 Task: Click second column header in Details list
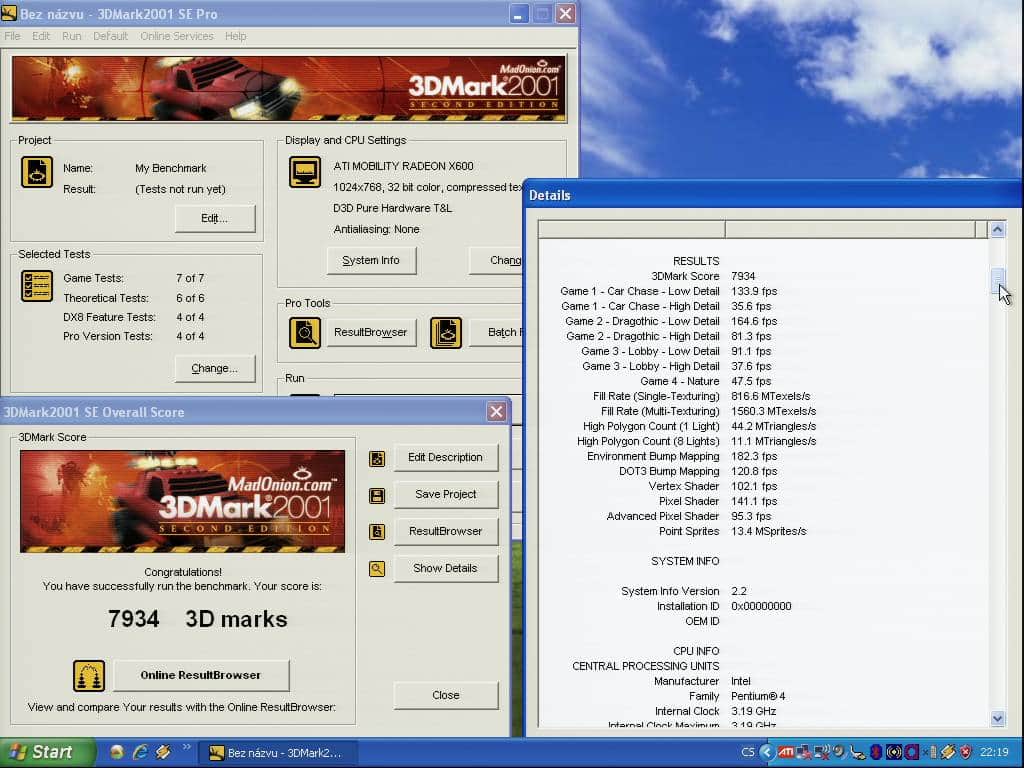(850, 229)
